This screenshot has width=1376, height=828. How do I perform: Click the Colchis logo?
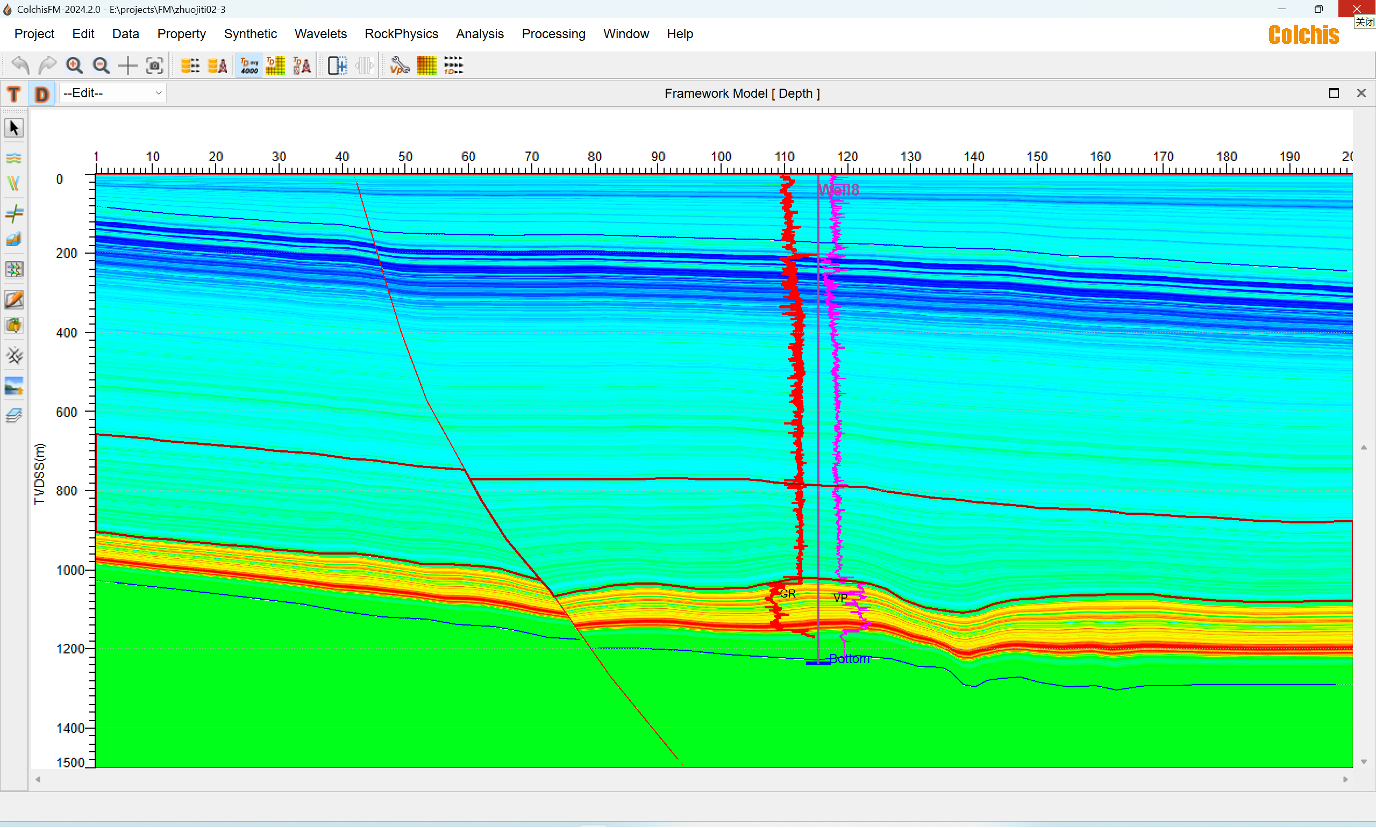[x=1304, y=34]
